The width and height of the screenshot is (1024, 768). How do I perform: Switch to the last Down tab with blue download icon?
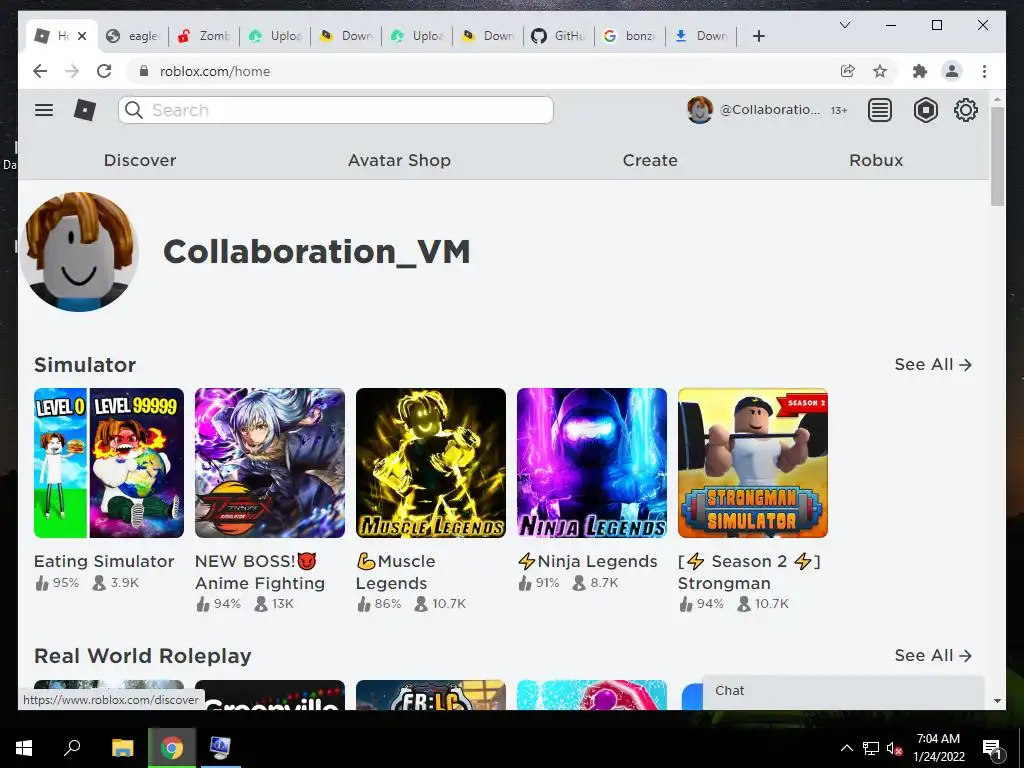pos(701,36)
